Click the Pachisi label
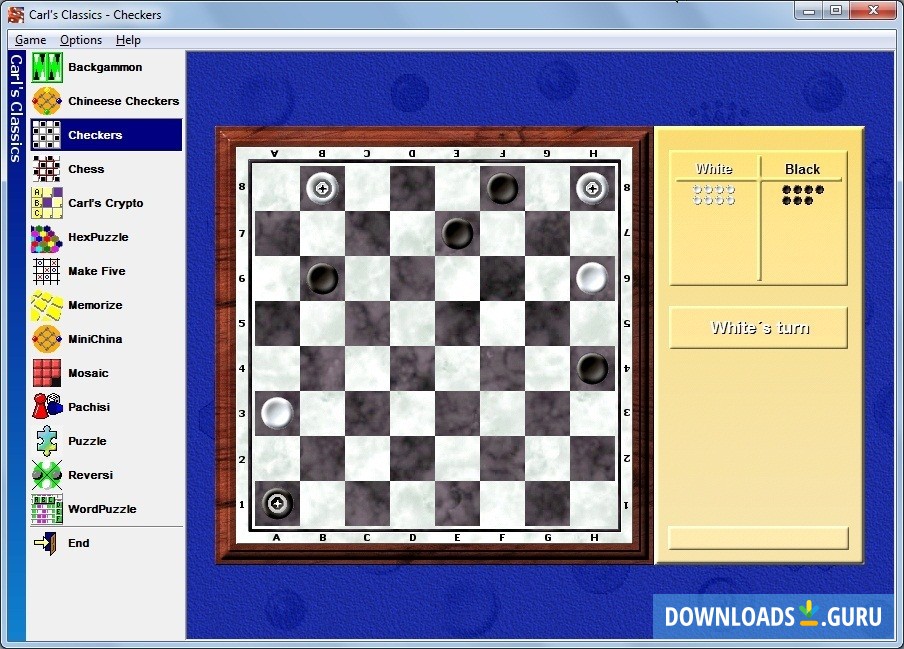 (x=89, y=407)
